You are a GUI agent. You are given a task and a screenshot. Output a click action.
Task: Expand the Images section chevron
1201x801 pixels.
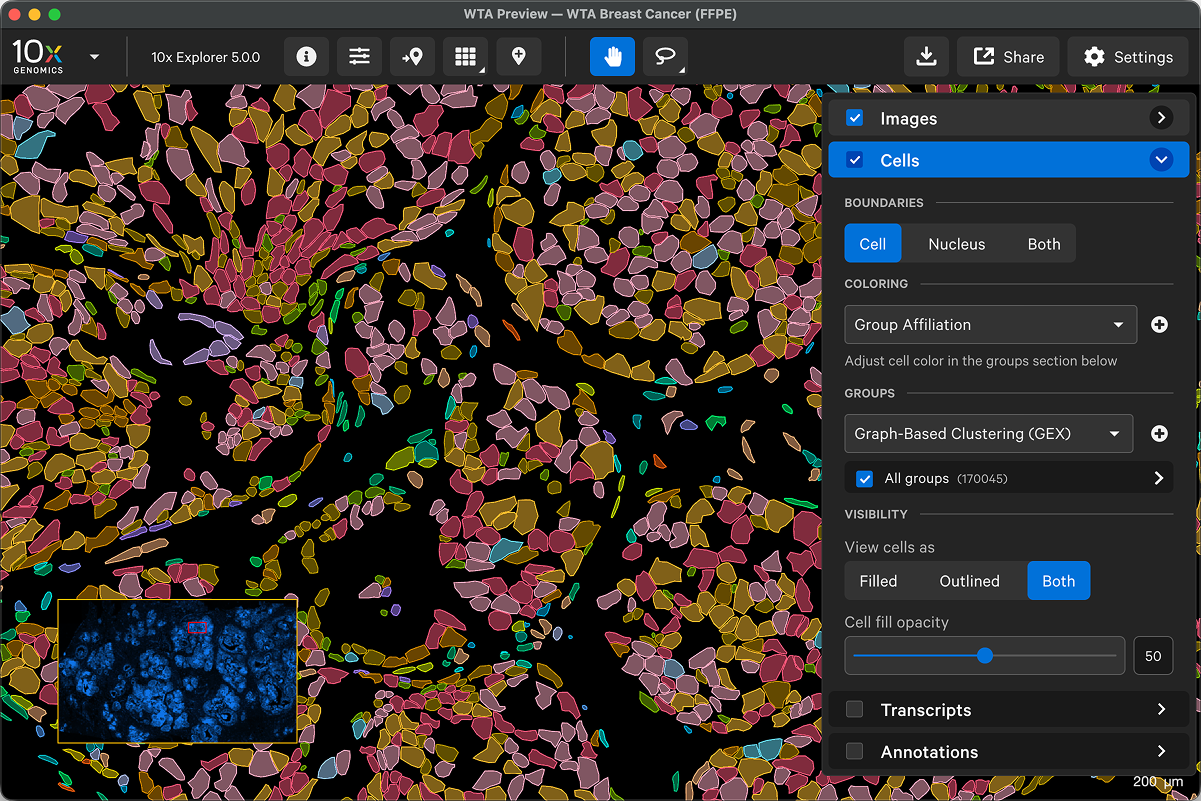(1161, 118)
